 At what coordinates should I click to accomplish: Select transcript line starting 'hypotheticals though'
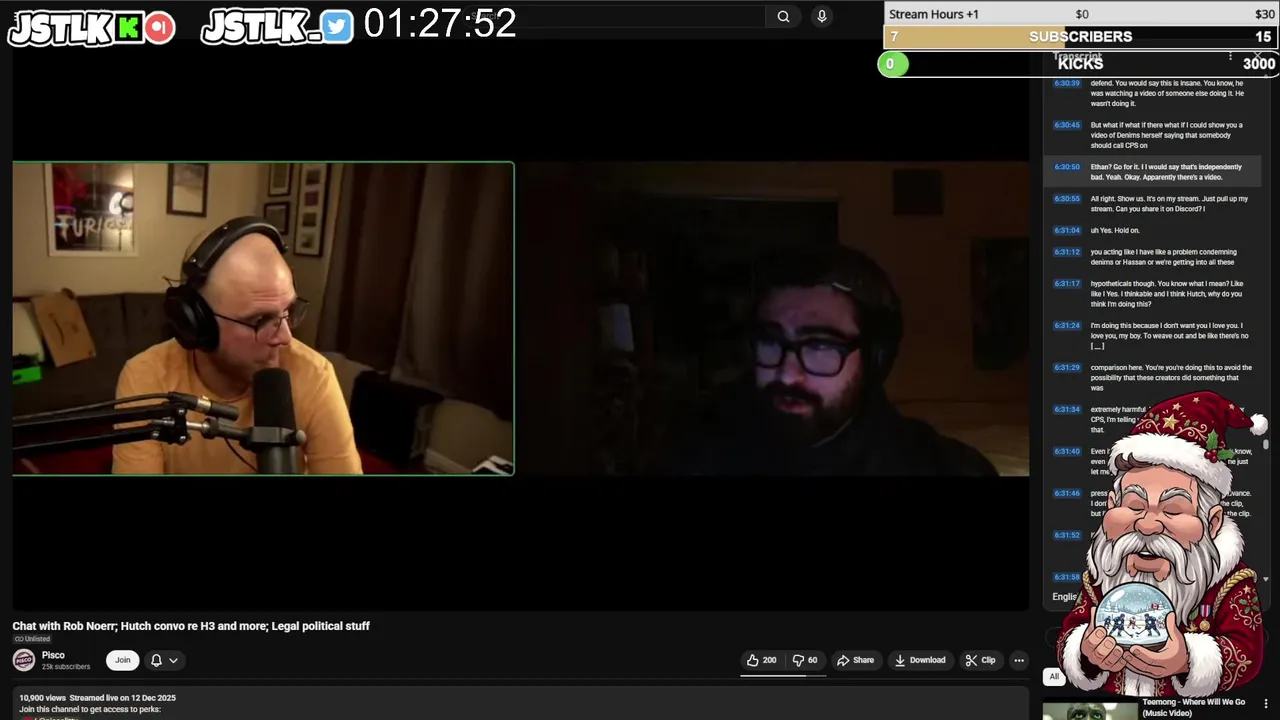(1167, 294)
